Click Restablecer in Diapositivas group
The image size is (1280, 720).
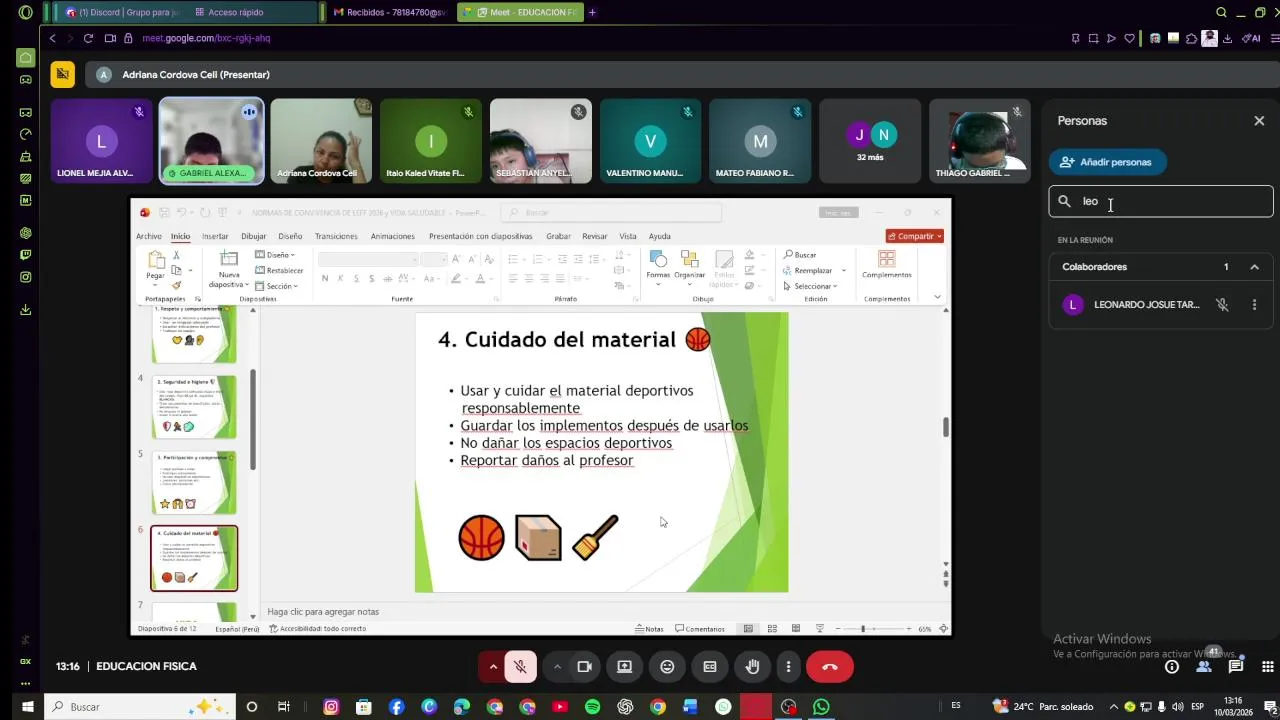(279, 270)
